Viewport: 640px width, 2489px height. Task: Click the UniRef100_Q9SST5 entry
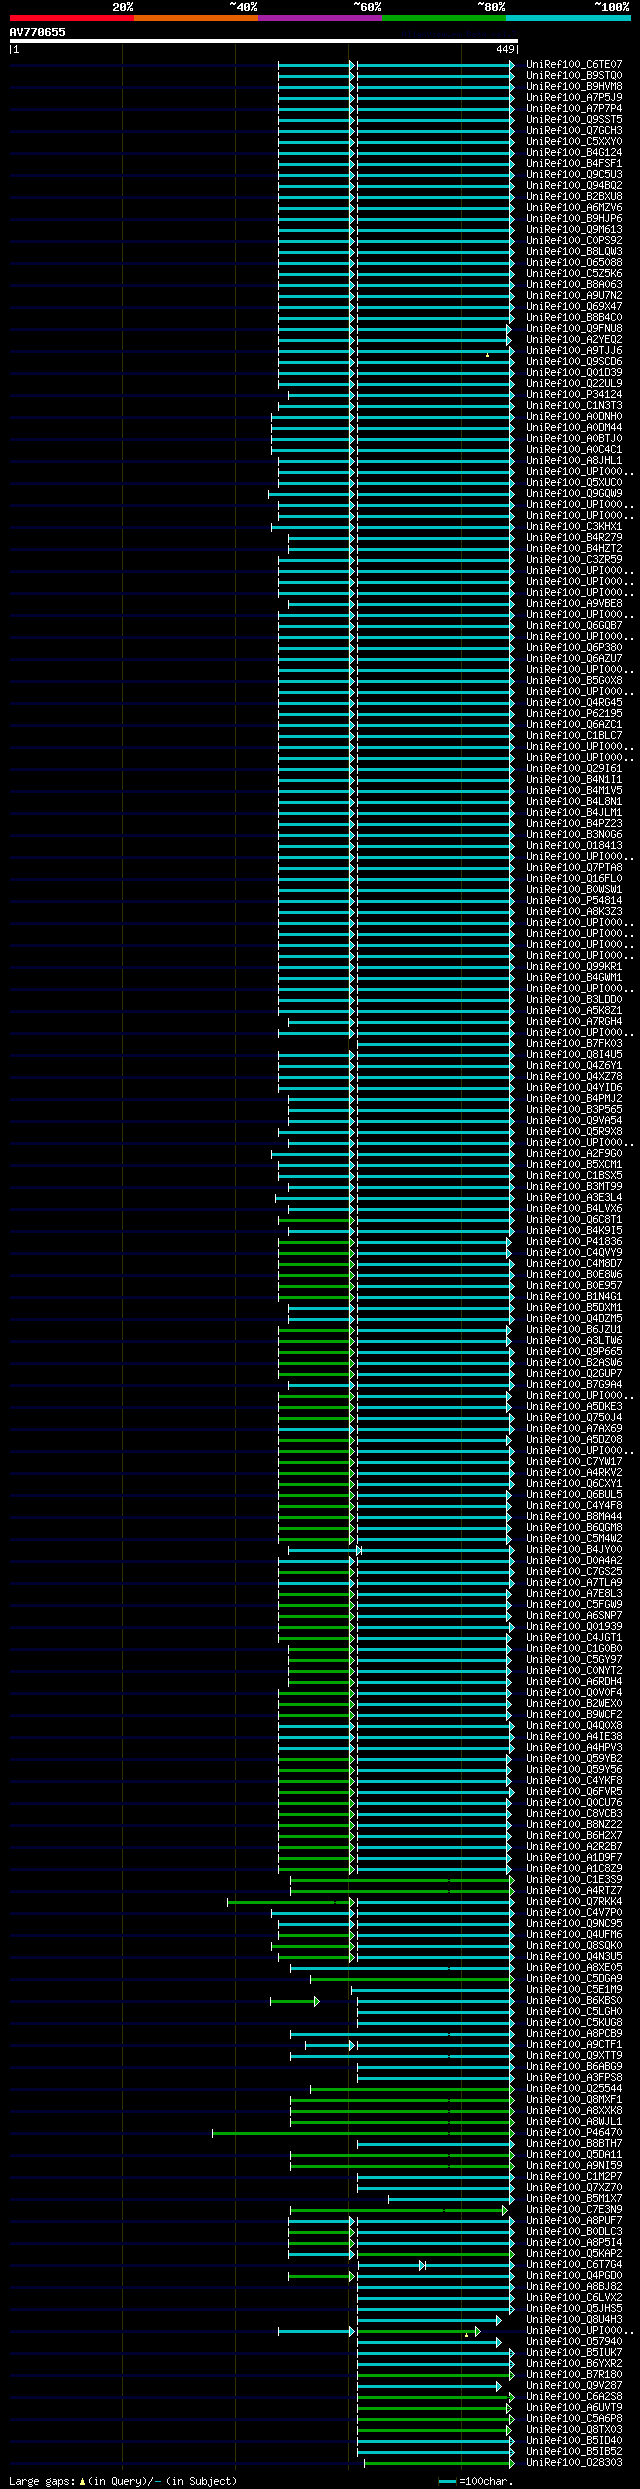(x=574, y=120)
